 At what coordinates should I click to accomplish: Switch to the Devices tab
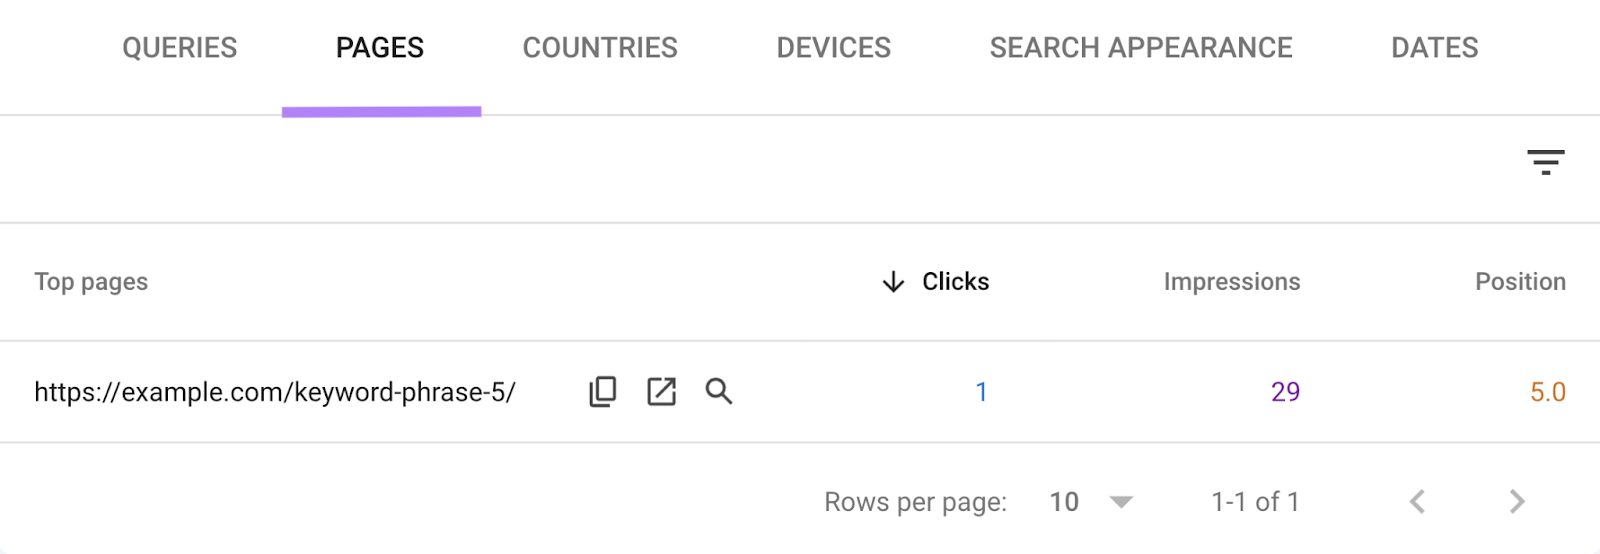pos(833,47)
